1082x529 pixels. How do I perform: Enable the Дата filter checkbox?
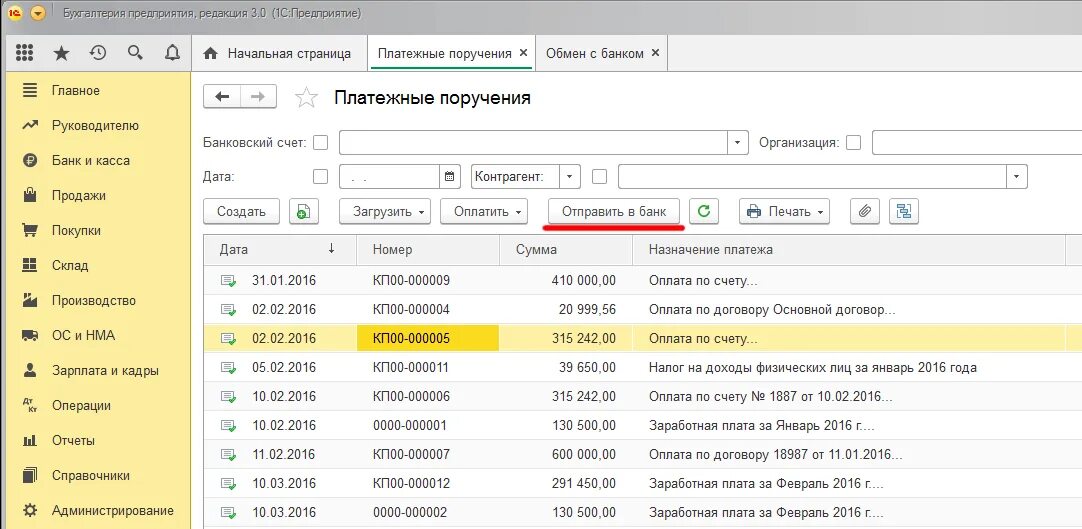pos(321,177)
